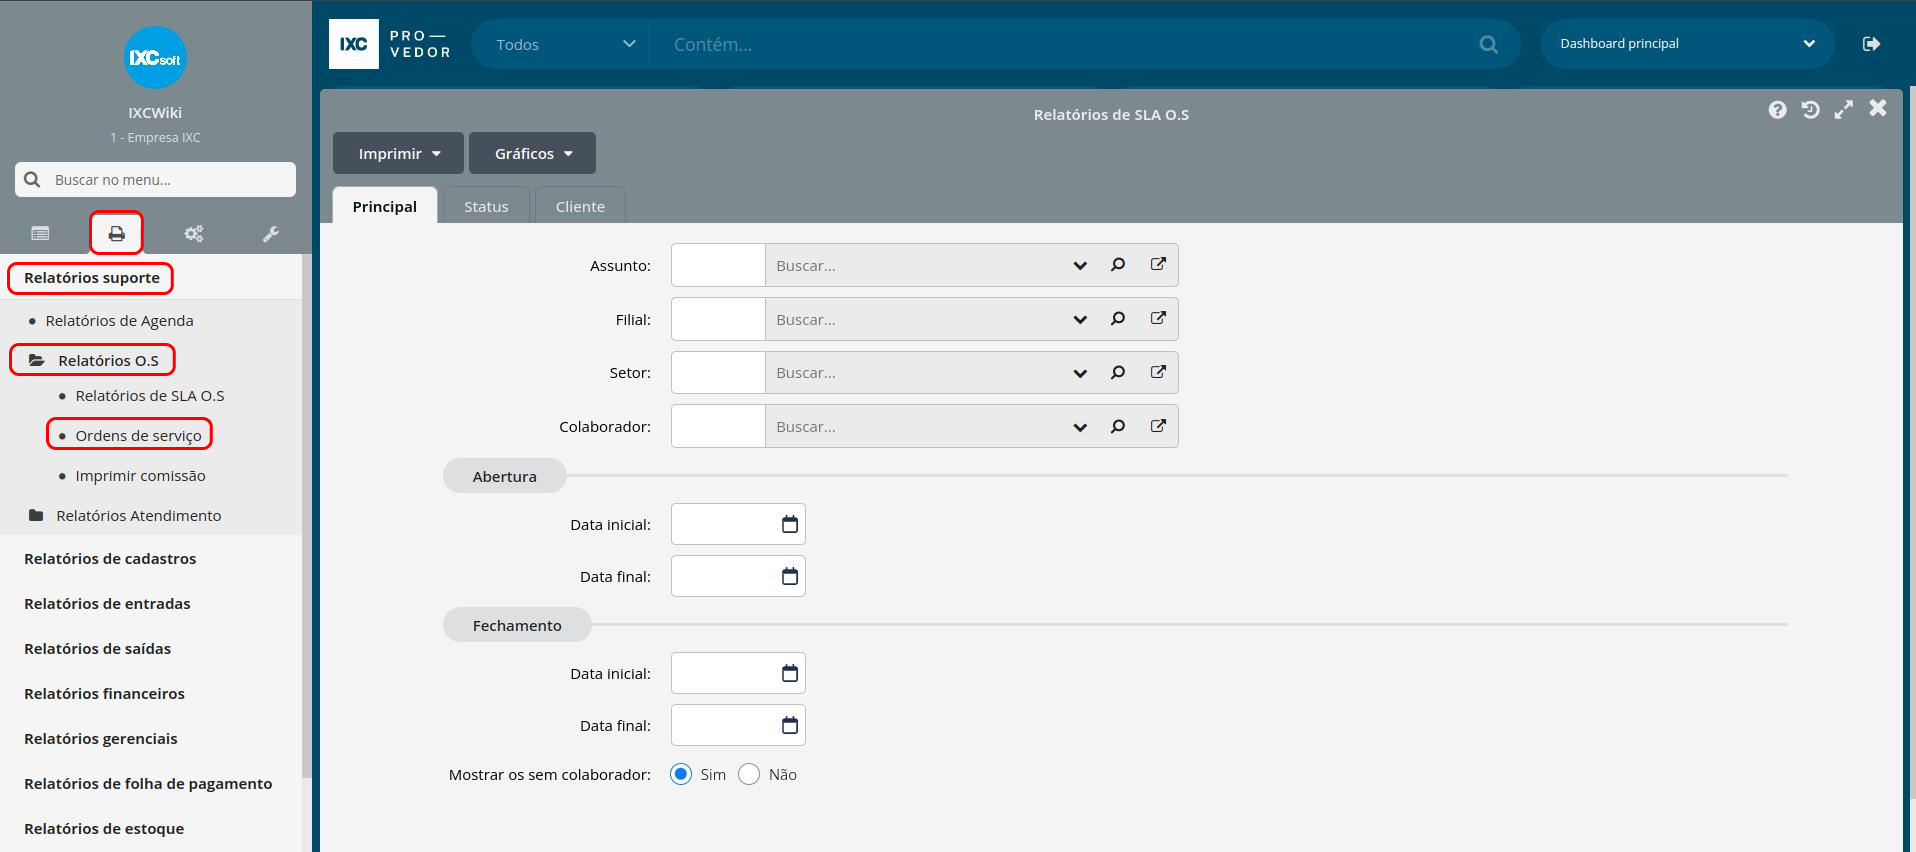Open the gears settings icon in the sidebar
Screen dimensions: 1916x852
point(194,233)
